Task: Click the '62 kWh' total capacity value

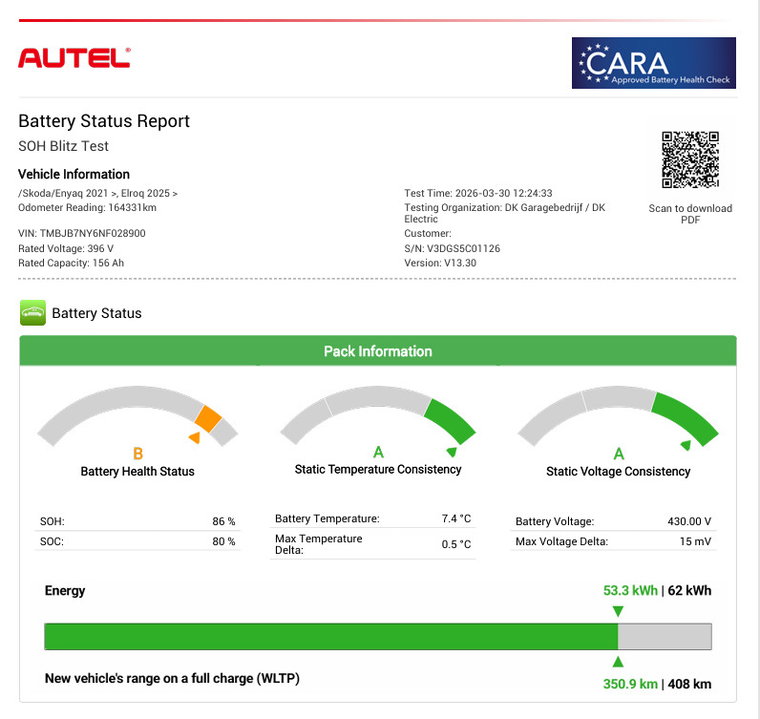Action: [690, 591]
